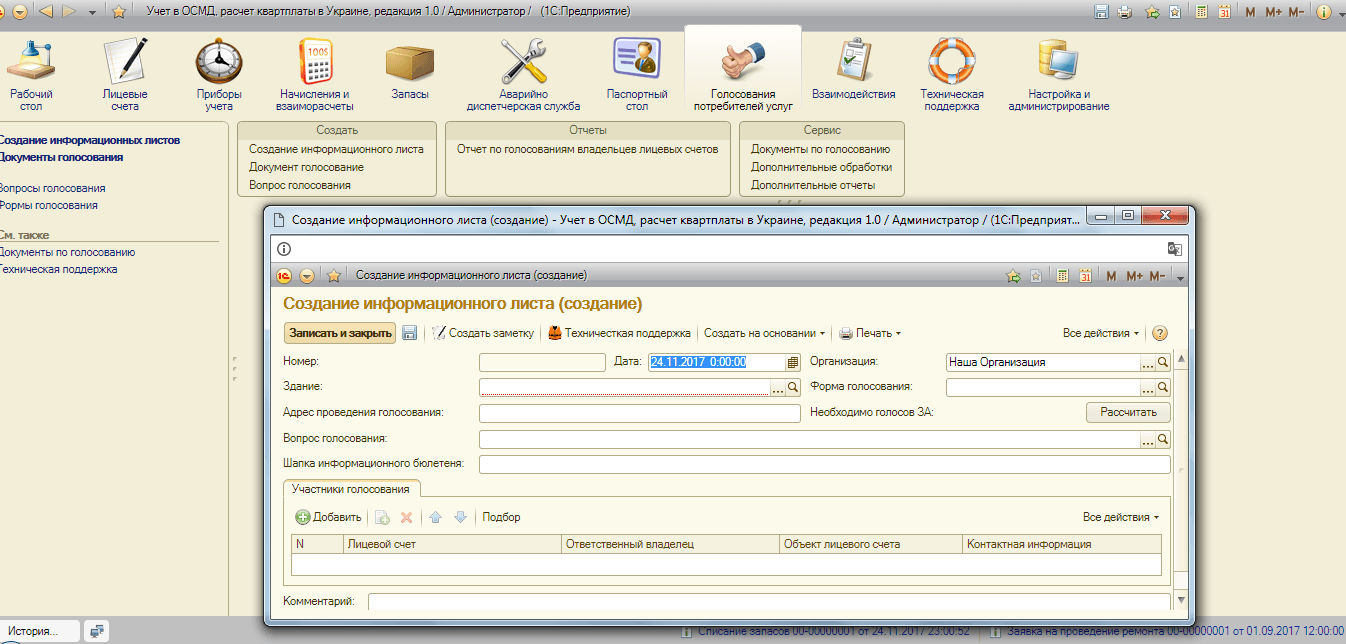Open the Паспортный стол section
This screenshot has width=1346, height=644.
(x=637, y=75)
